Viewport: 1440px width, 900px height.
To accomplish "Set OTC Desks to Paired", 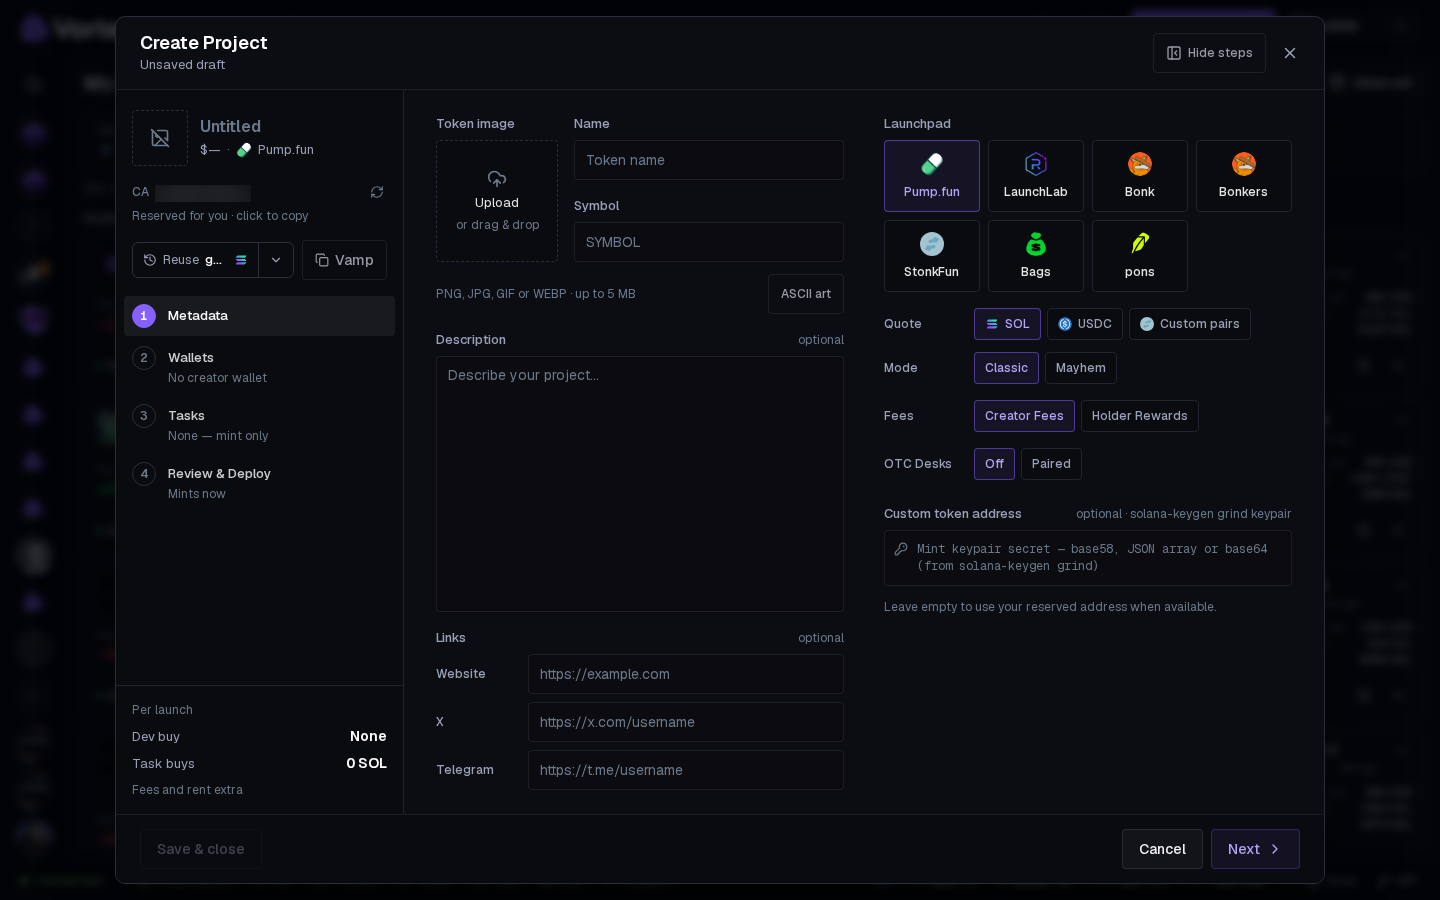I will click(x=1051, y=464).
